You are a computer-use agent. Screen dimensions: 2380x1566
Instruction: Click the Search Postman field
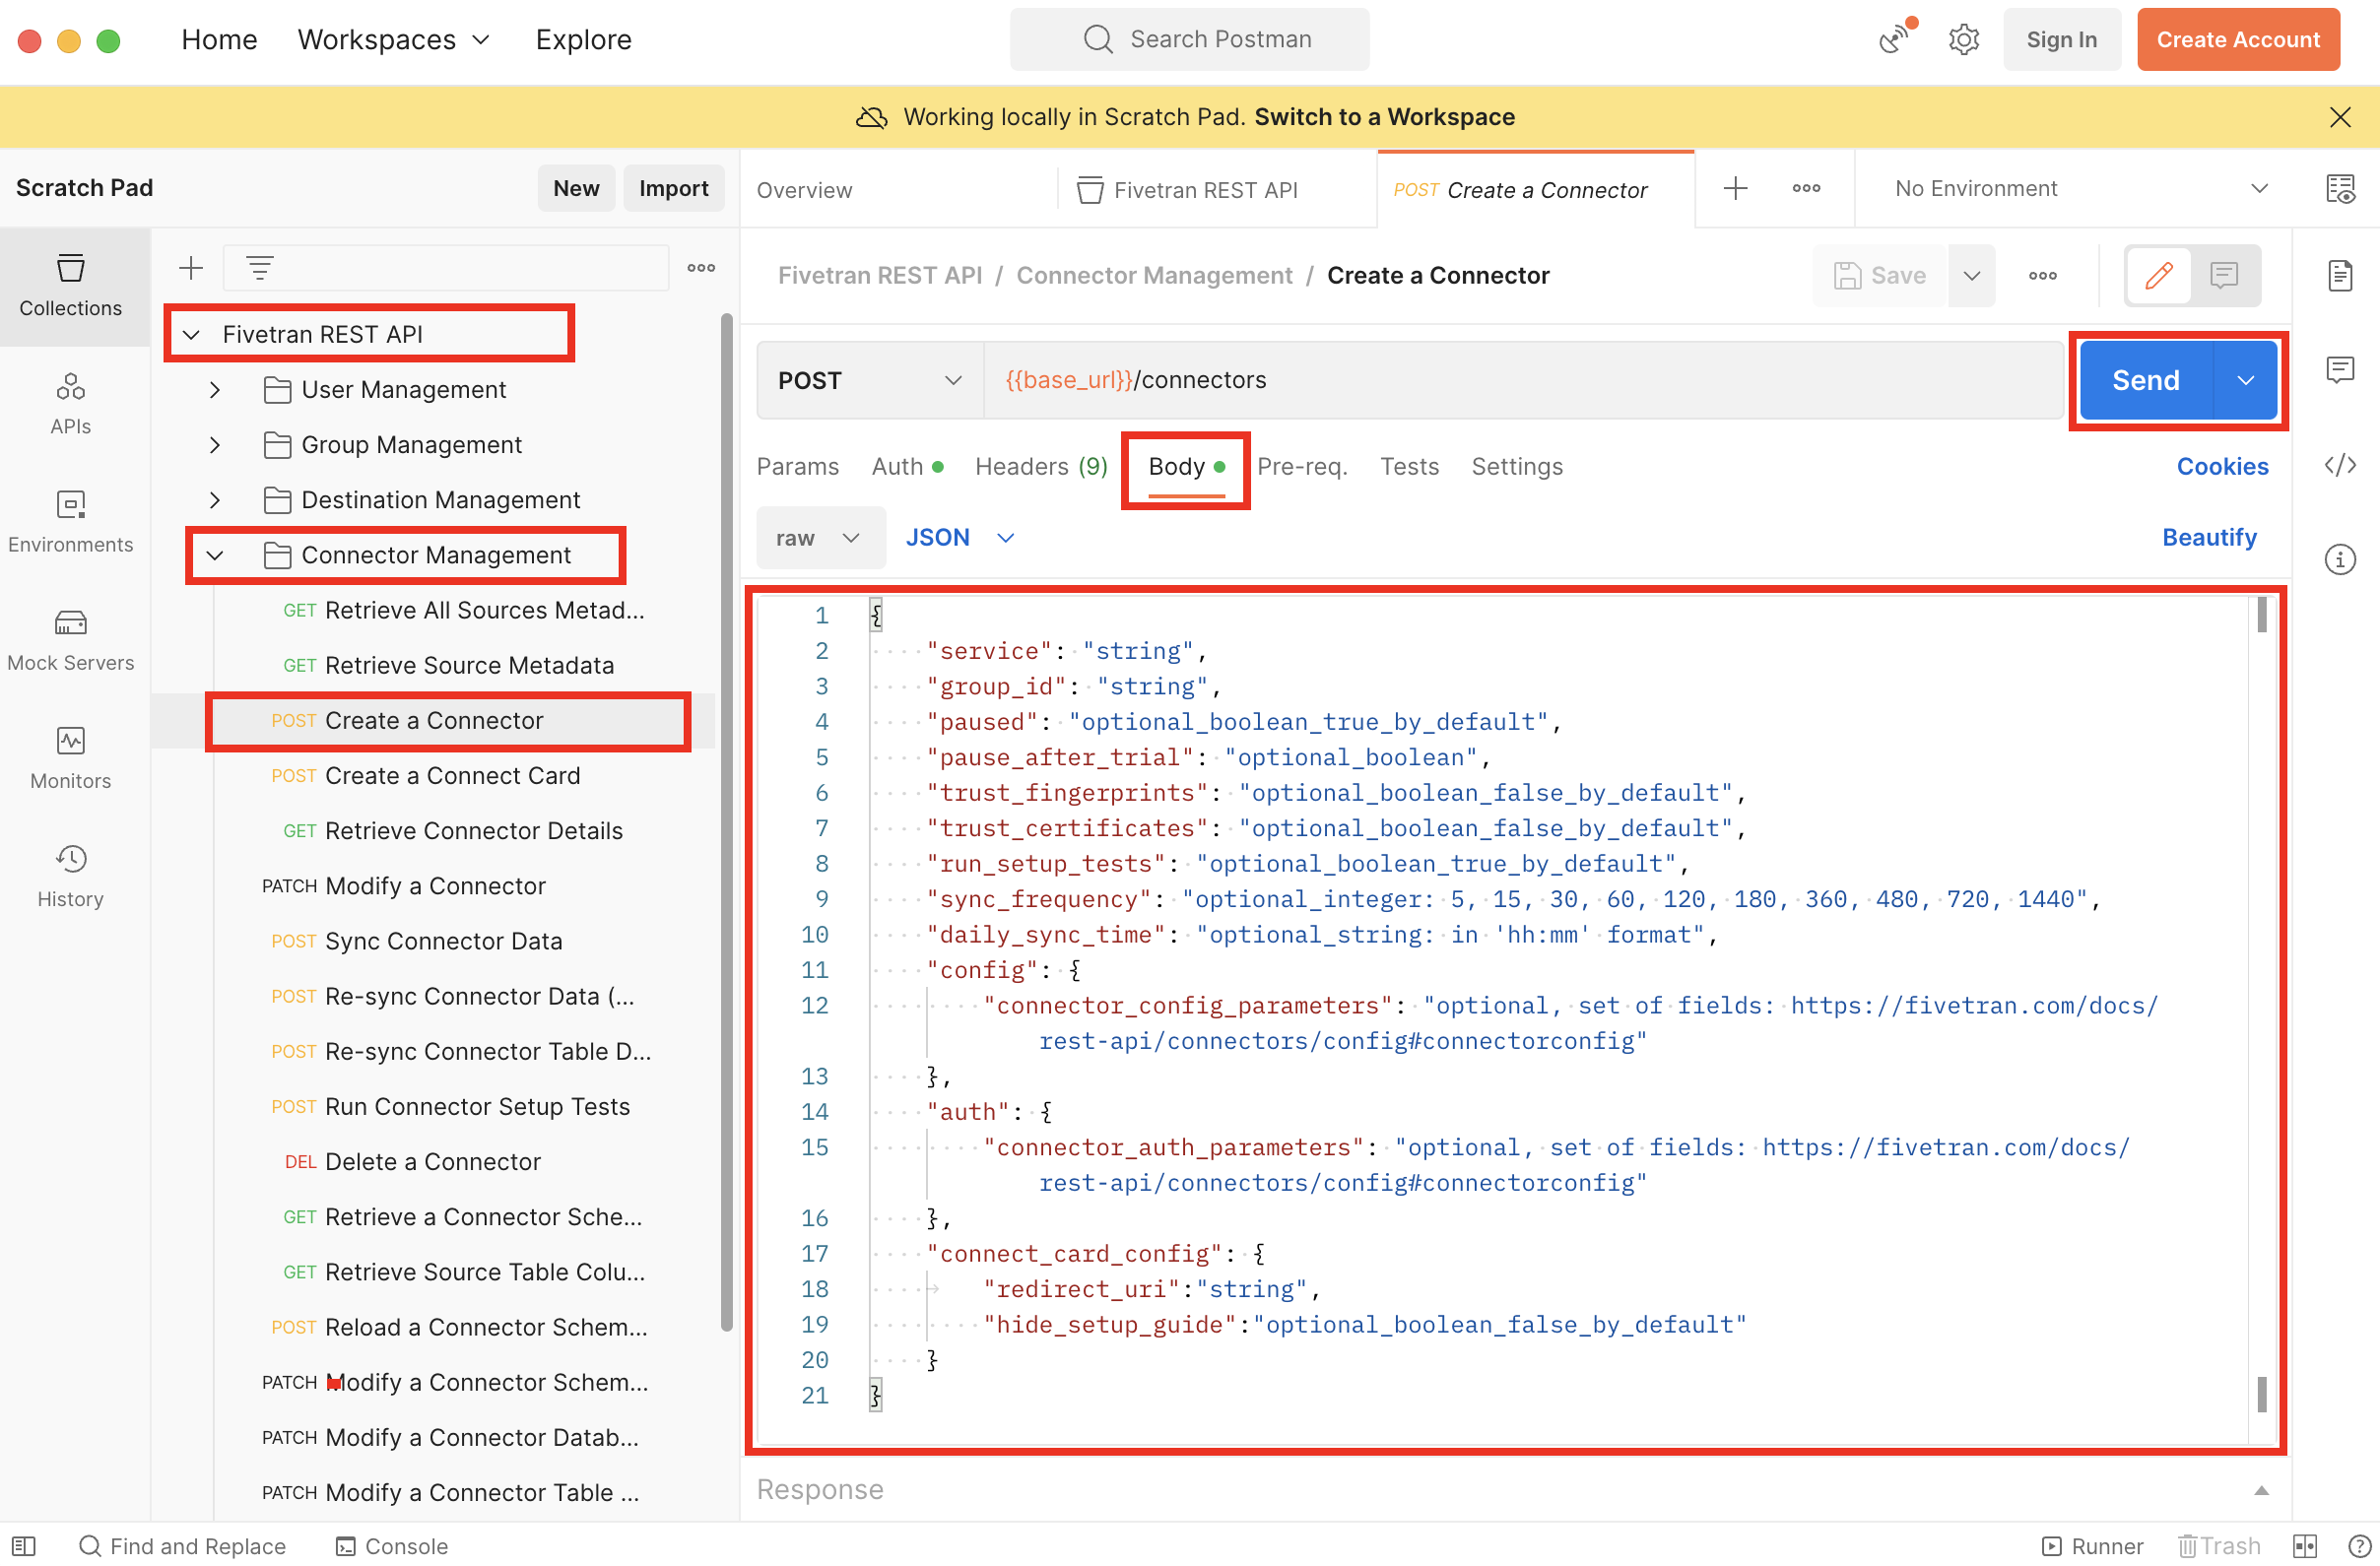tap(1189, 39)
